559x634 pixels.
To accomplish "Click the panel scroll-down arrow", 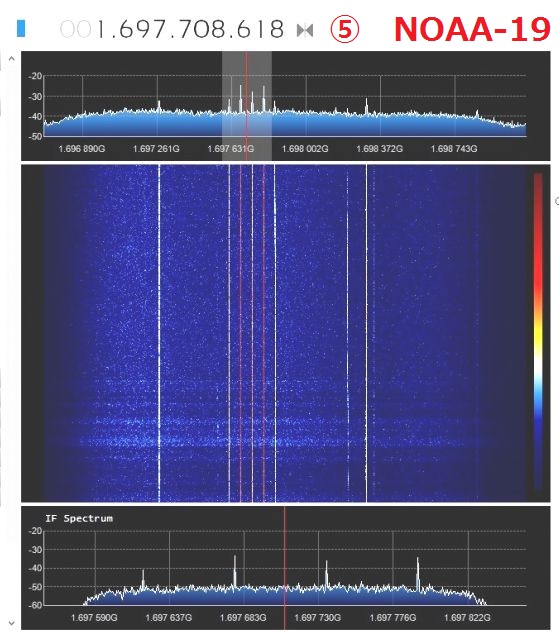I will pos(11,623).
